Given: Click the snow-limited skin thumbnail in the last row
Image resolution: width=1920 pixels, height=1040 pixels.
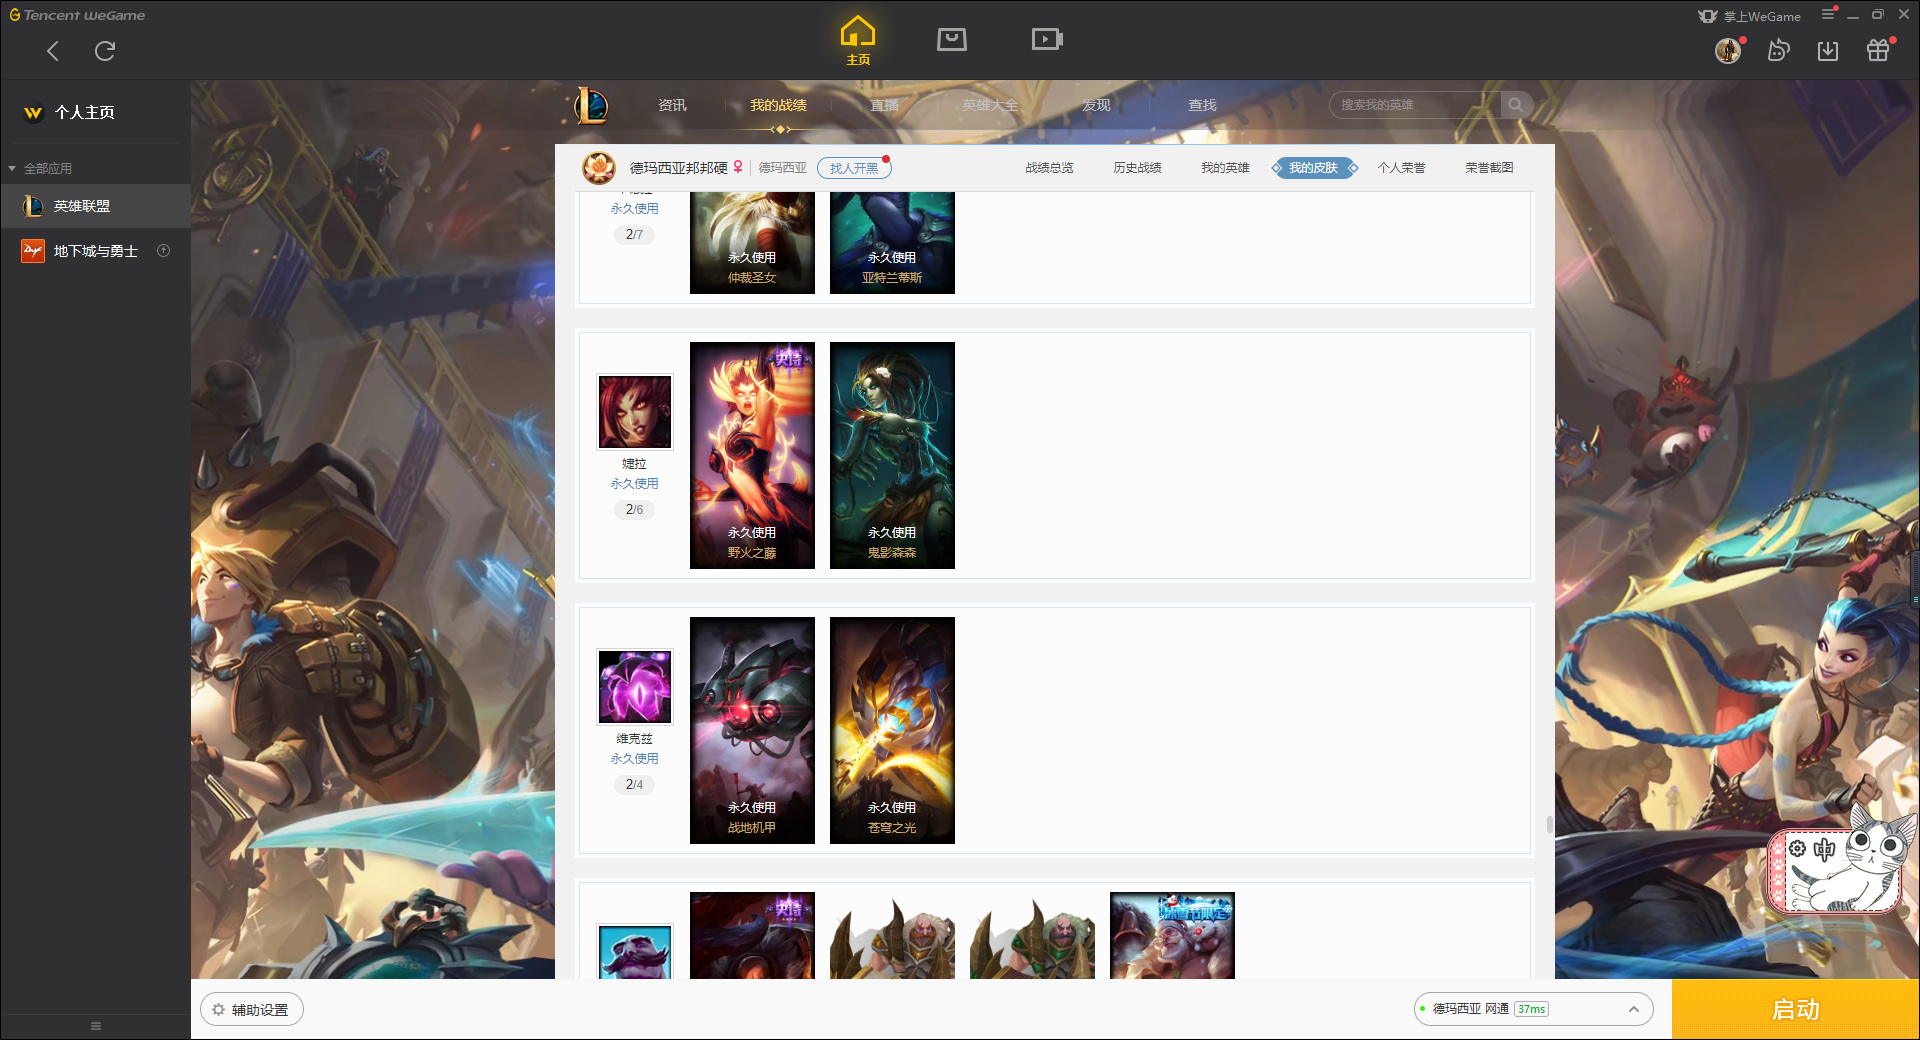Looking at the screenshot, I should click(x=1172, y=935).
